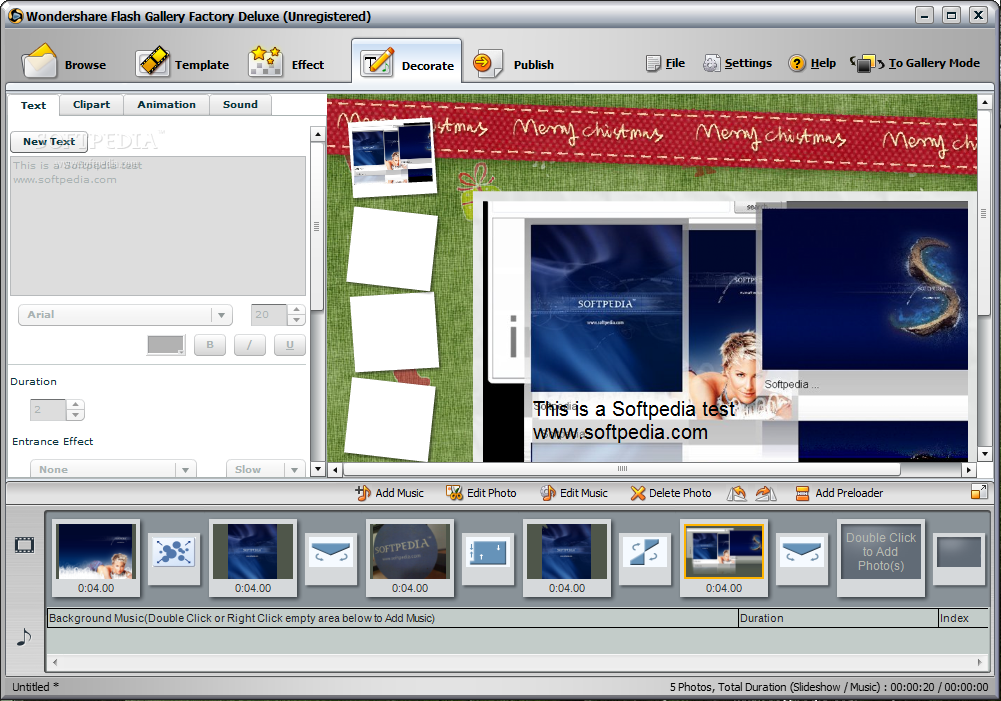Open the Arial font dropdown
Screen dimensions: 1001x701
pyautogui.click(x=125, y=315)
